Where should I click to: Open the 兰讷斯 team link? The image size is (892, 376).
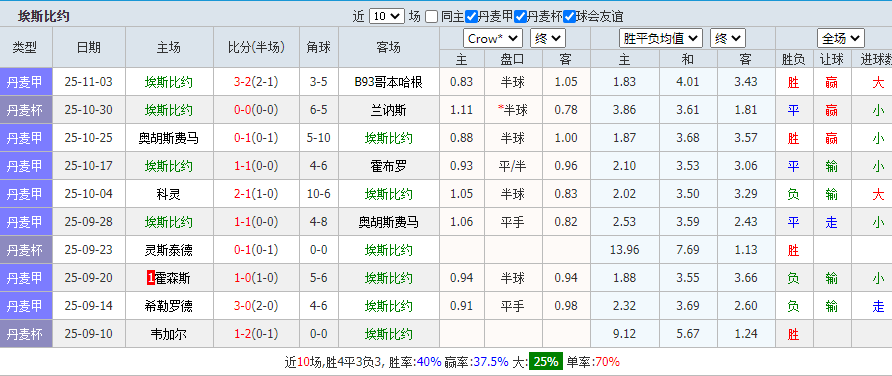(x=389, y=110)
